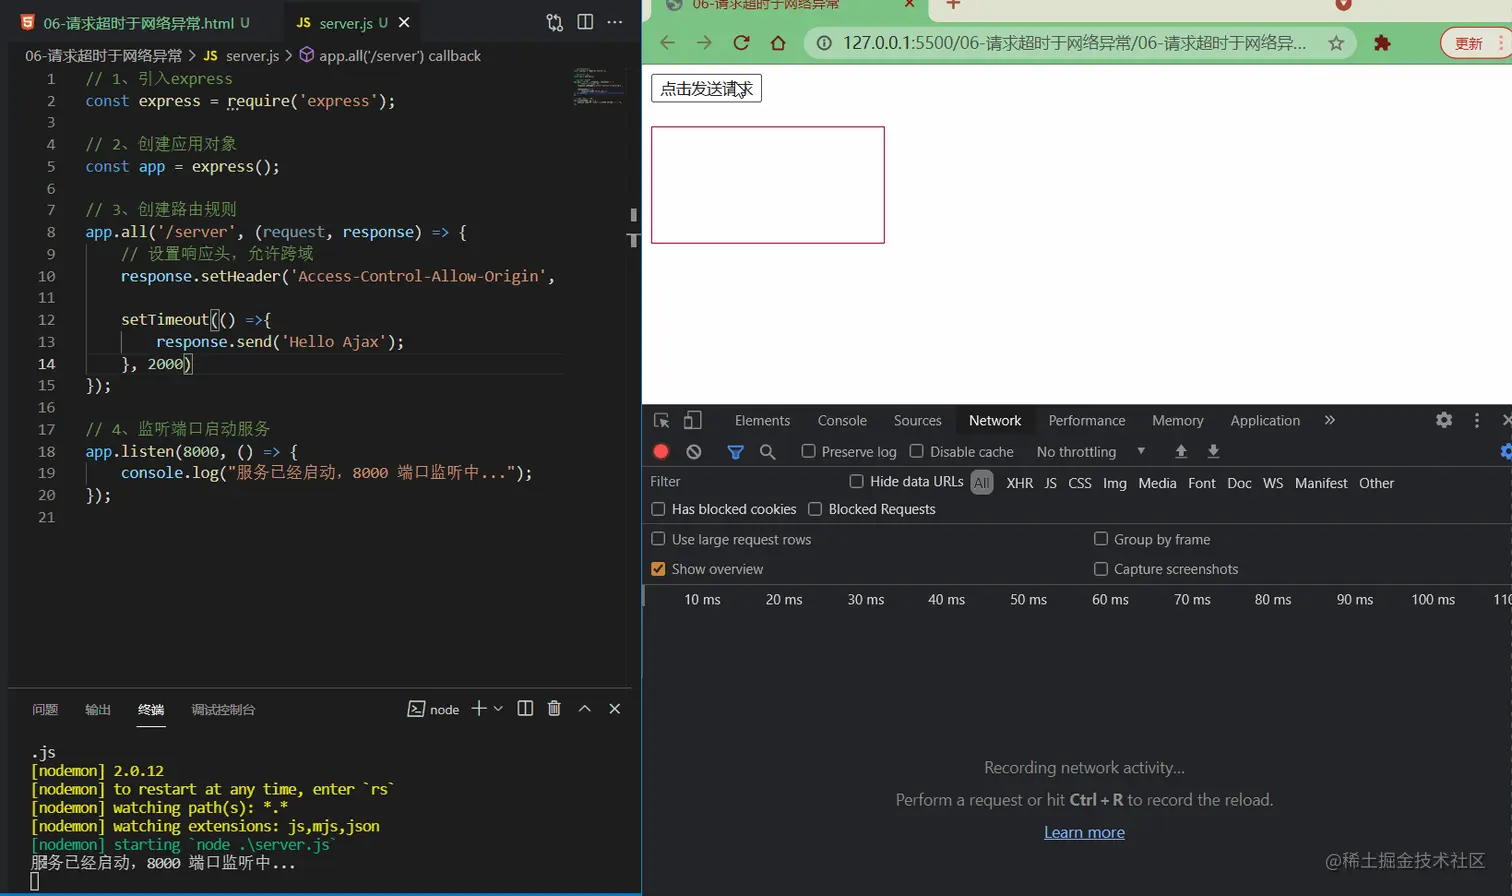Switch to the Console panel
Image resolution: width=1512 pixels, height=896 pixels.
pos(842,420)
